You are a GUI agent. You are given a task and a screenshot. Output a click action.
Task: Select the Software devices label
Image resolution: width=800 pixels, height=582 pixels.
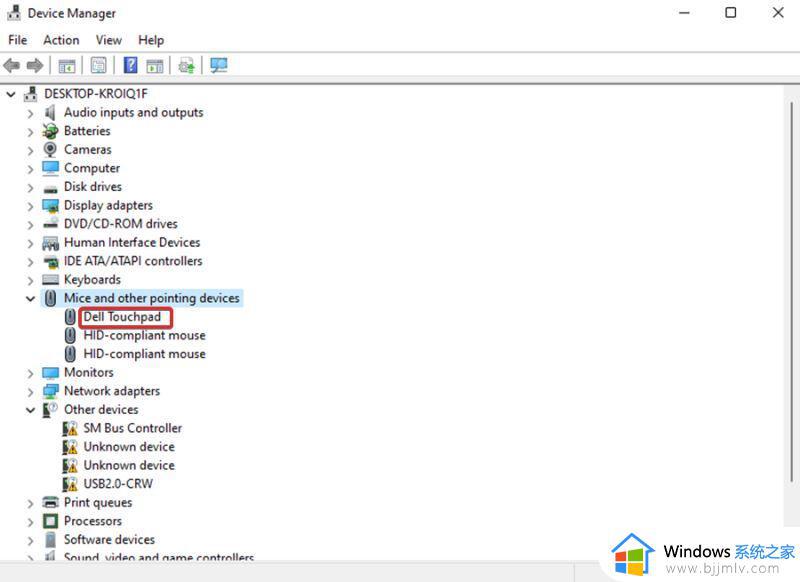click(x=109, y=540)
